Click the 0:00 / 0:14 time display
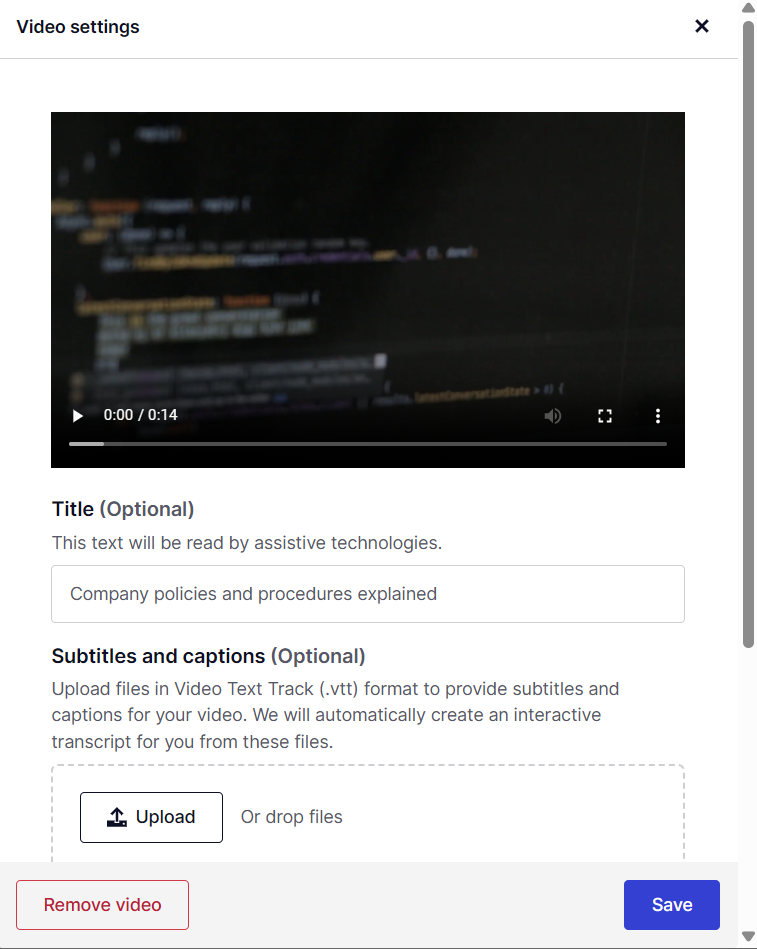757x949 pixels. tap(140, 415)
